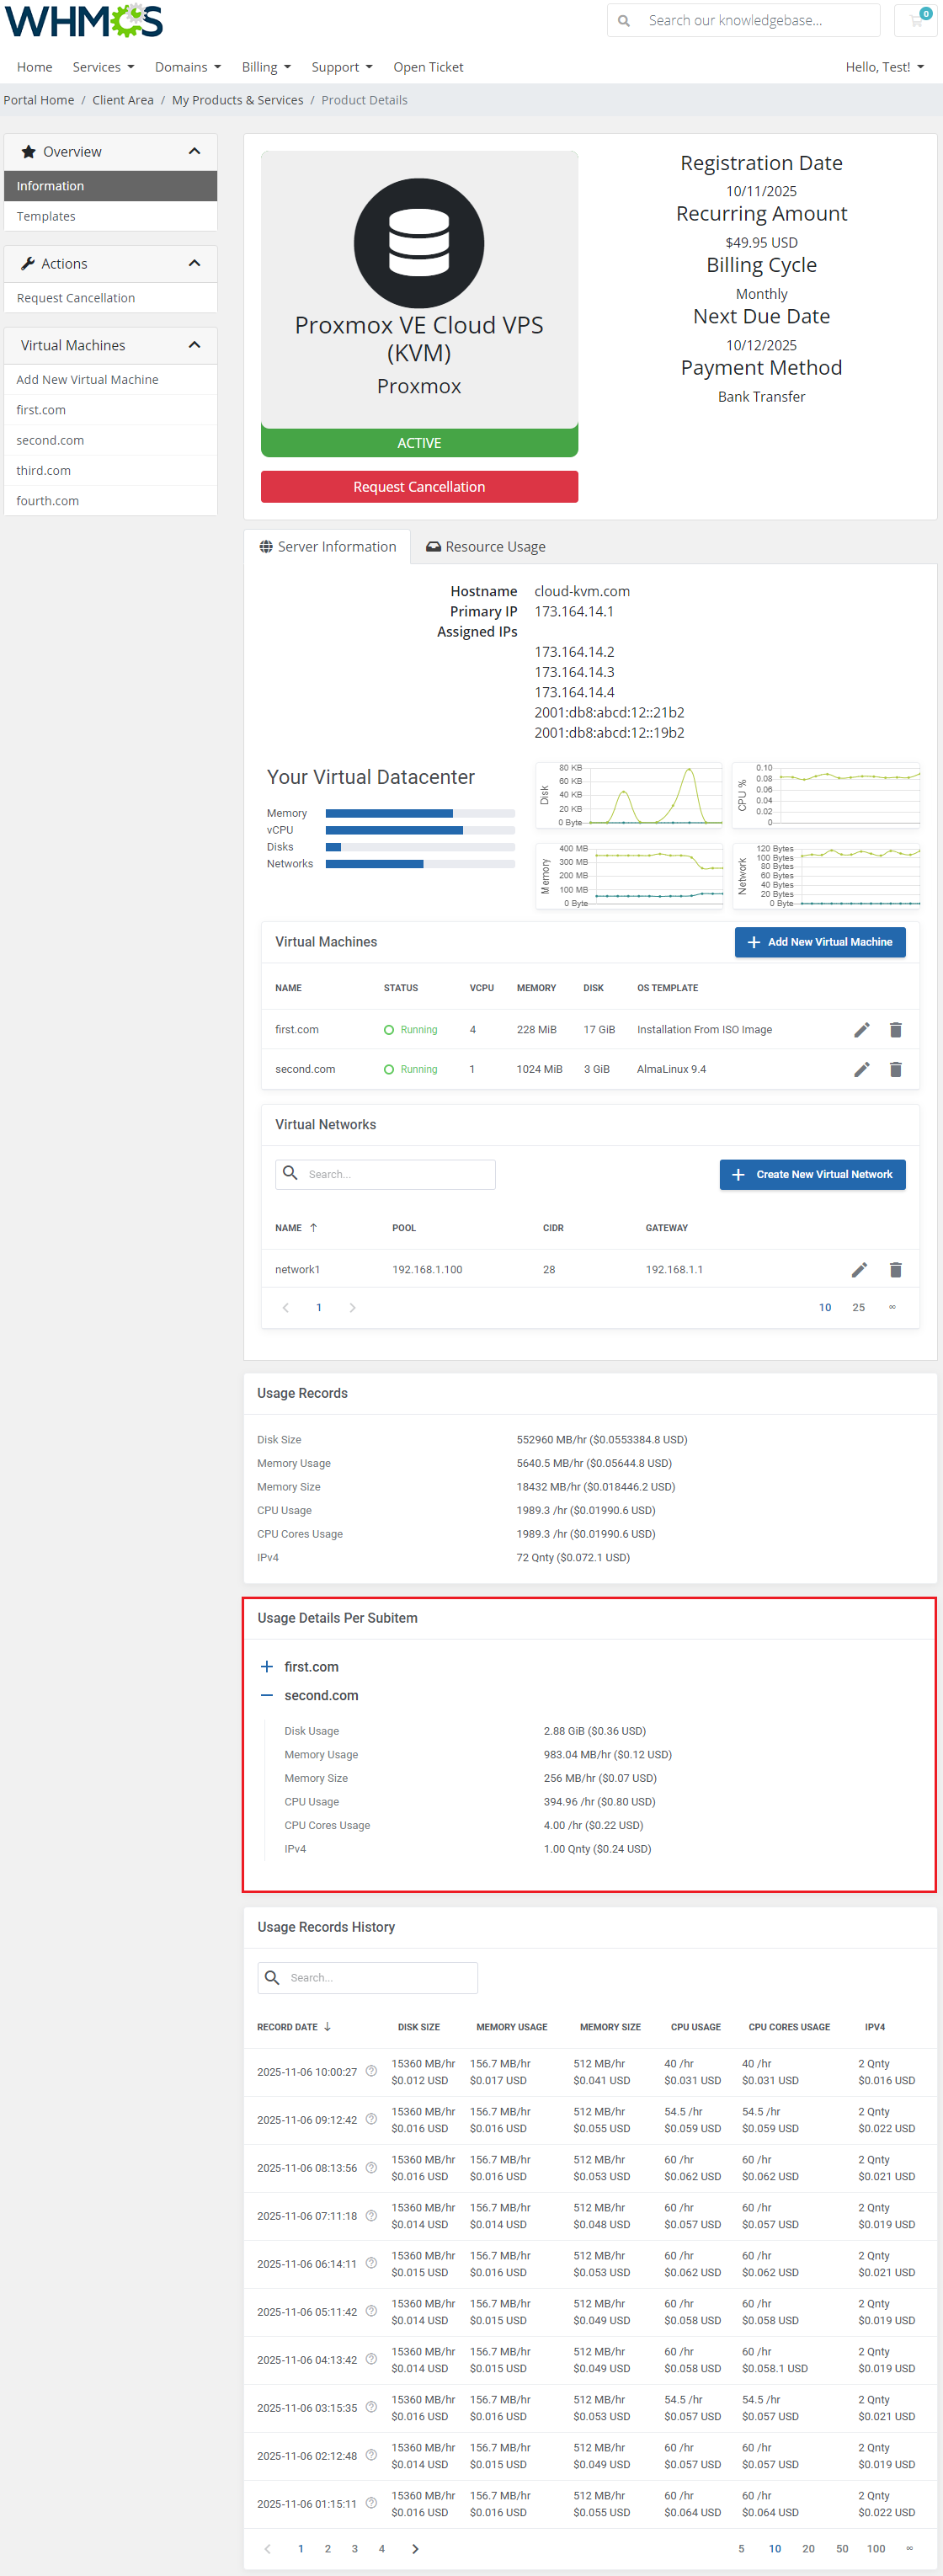Sort by Record Date arrow
943x2576 pixels.
pyautogui.click(x=327, y=2027)
